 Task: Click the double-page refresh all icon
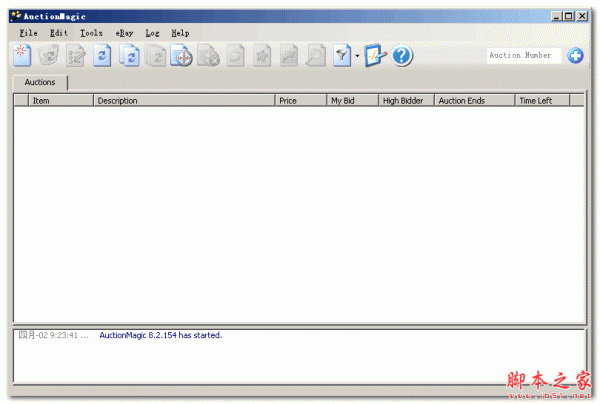[129, 56]
